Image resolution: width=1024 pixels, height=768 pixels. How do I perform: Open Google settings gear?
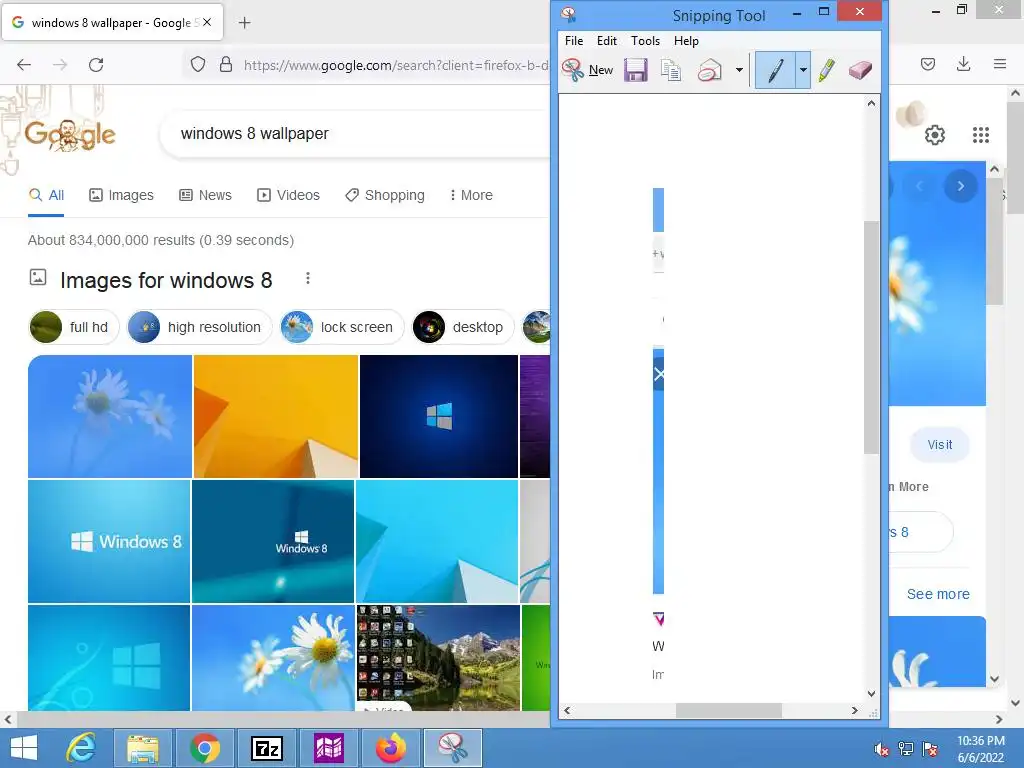[935, 135]
